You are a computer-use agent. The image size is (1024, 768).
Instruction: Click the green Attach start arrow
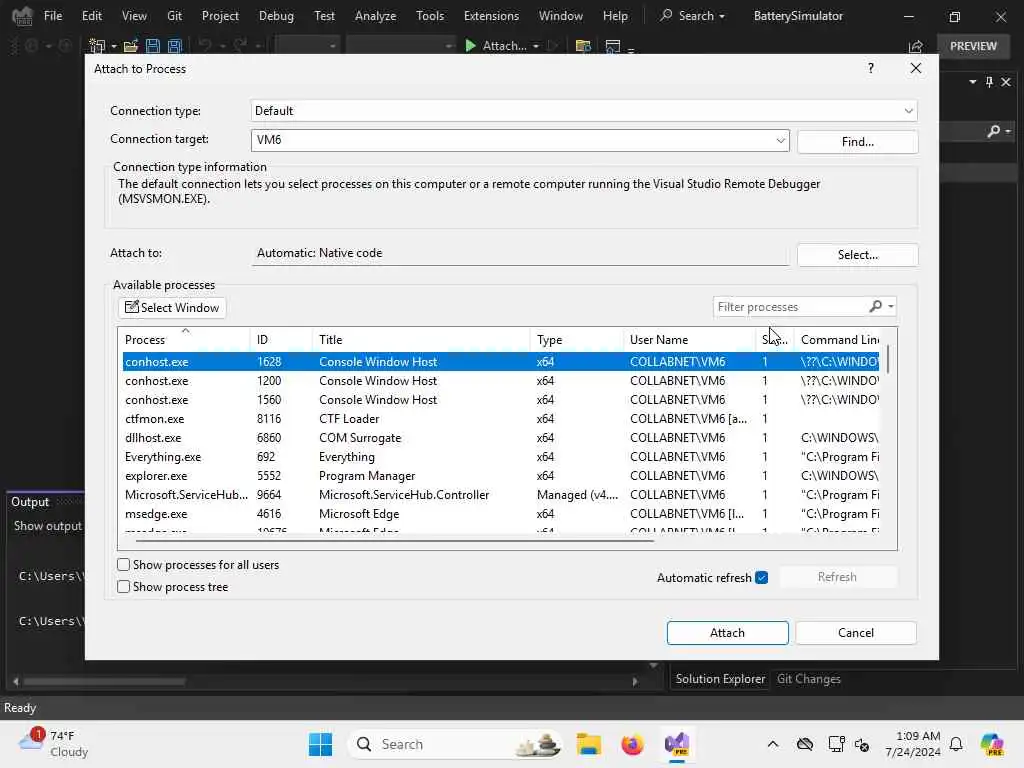pyautogui.click(x=470, y=46)
